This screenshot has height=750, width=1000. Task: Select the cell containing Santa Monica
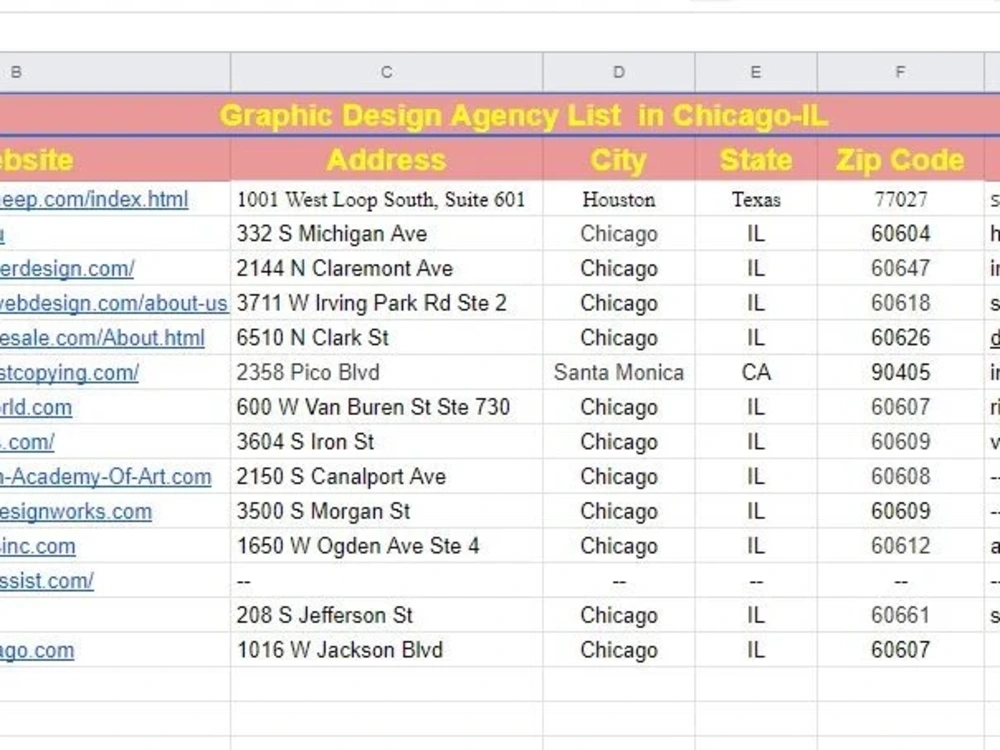[x=618, y=372]
